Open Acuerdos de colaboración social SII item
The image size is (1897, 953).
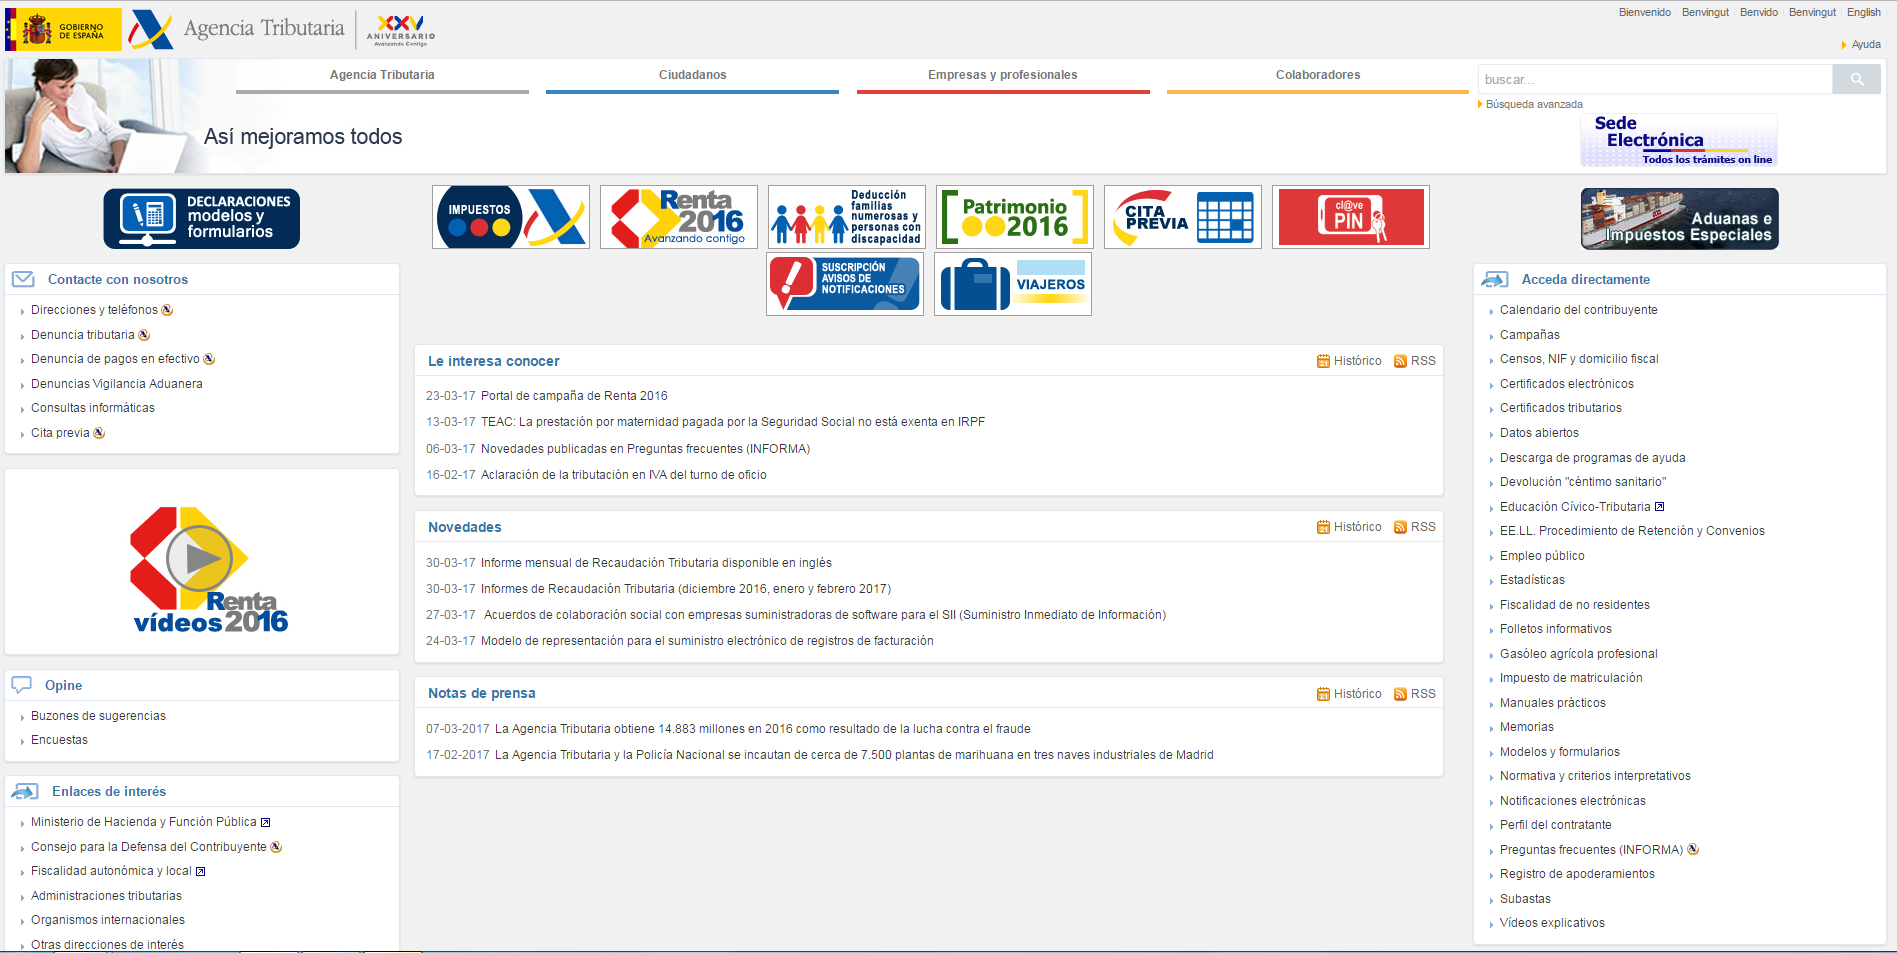[x=825, y=615]
